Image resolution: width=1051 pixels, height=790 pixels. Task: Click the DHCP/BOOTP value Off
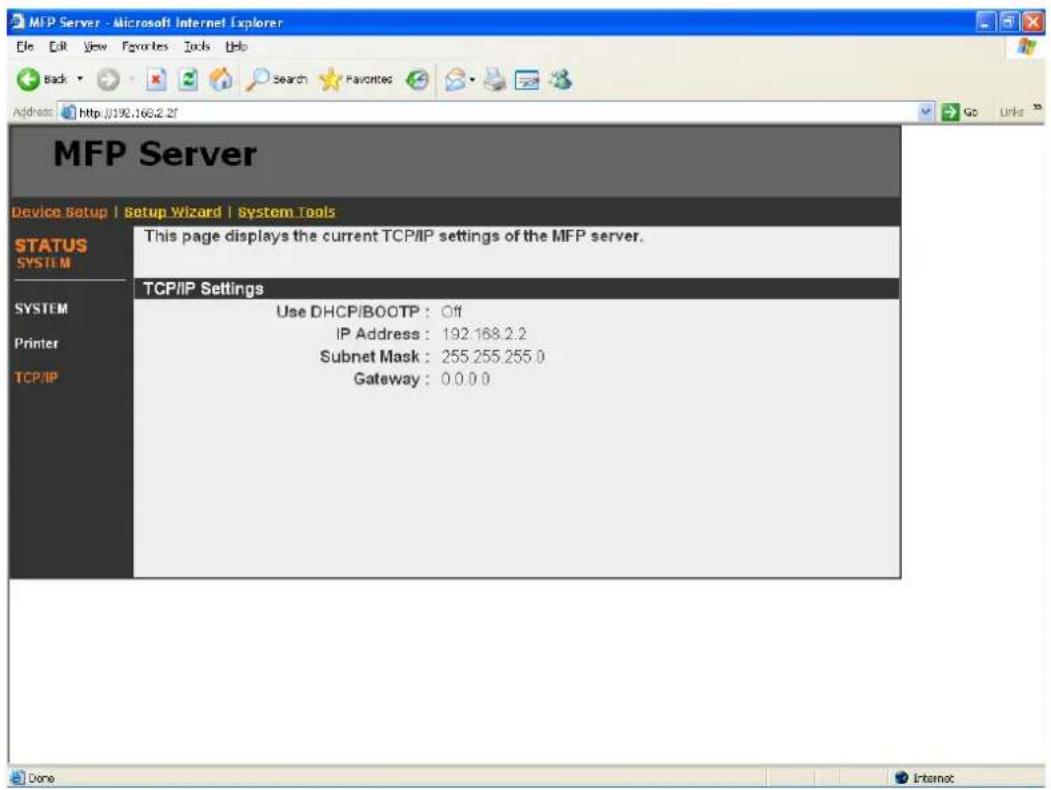click(x=451, y=312)
